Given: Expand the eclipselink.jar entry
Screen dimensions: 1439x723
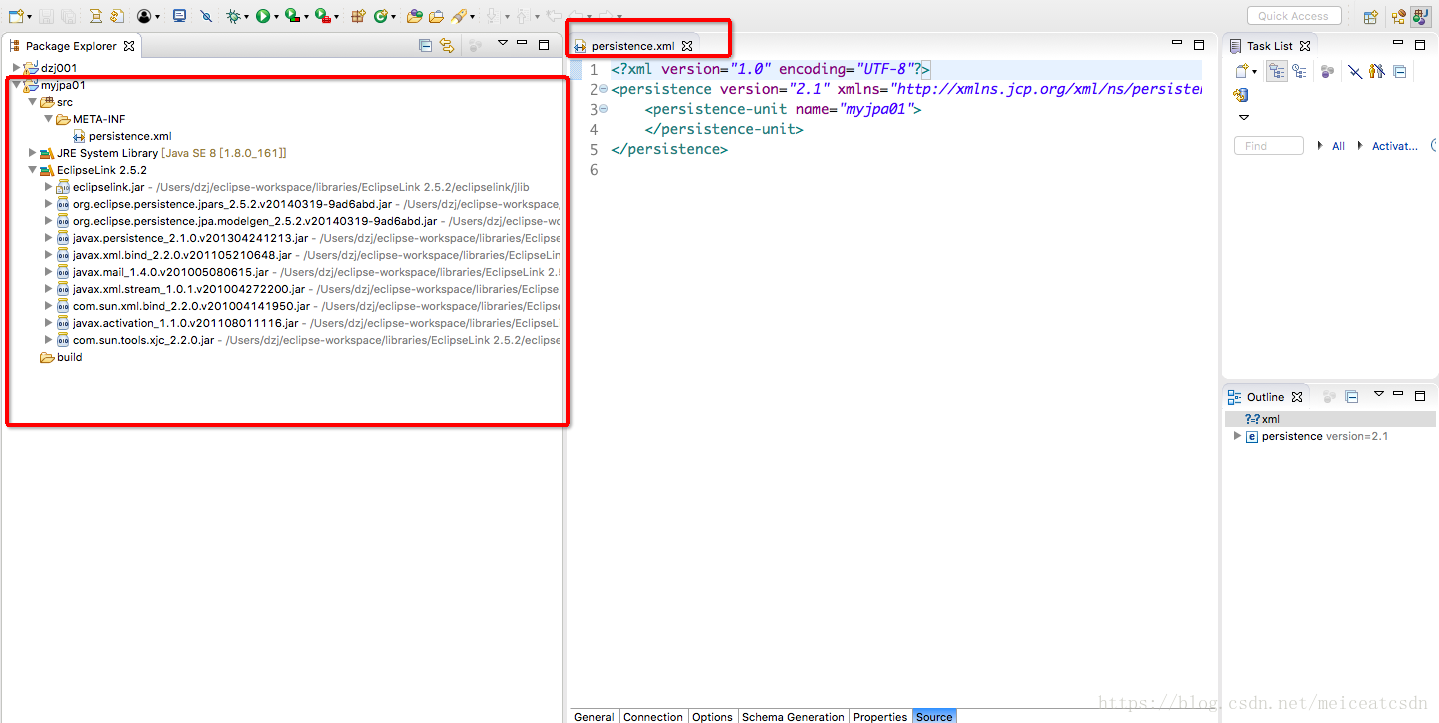Looking at the screenshot, I should pos(48,187).
